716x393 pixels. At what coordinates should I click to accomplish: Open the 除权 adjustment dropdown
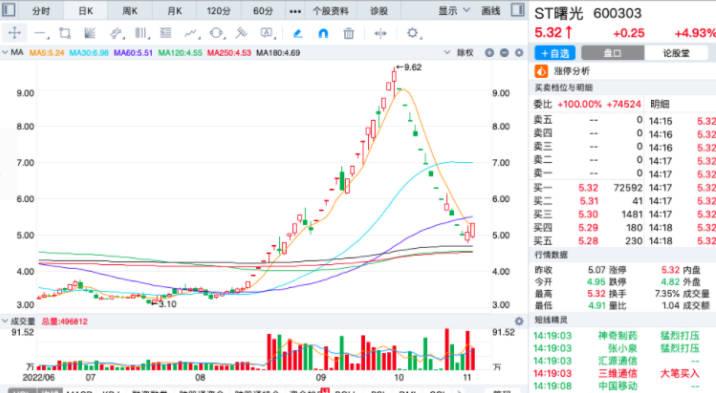tap(459, 52)
